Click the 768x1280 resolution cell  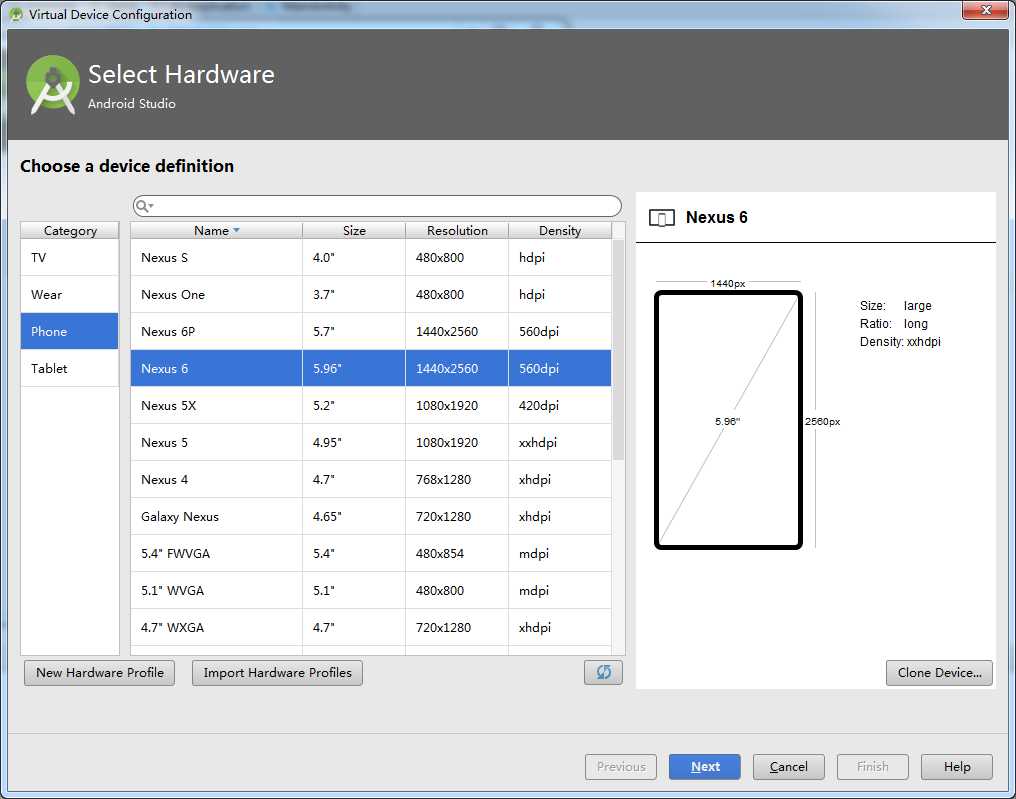(x=457, y=479)
